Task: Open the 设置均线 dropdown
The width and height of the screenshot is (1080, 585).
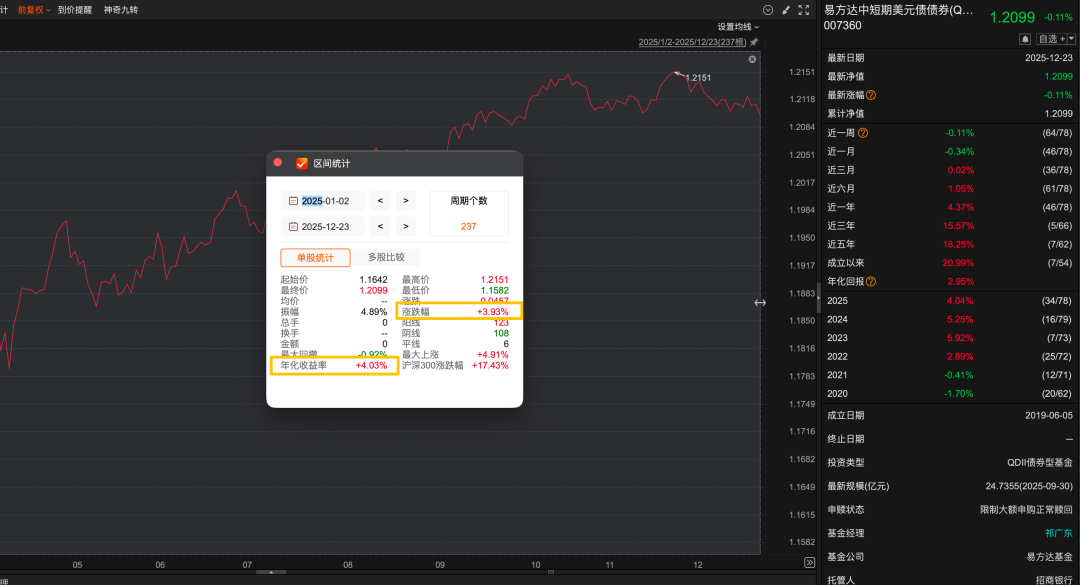Action: [x=738, y=26]
